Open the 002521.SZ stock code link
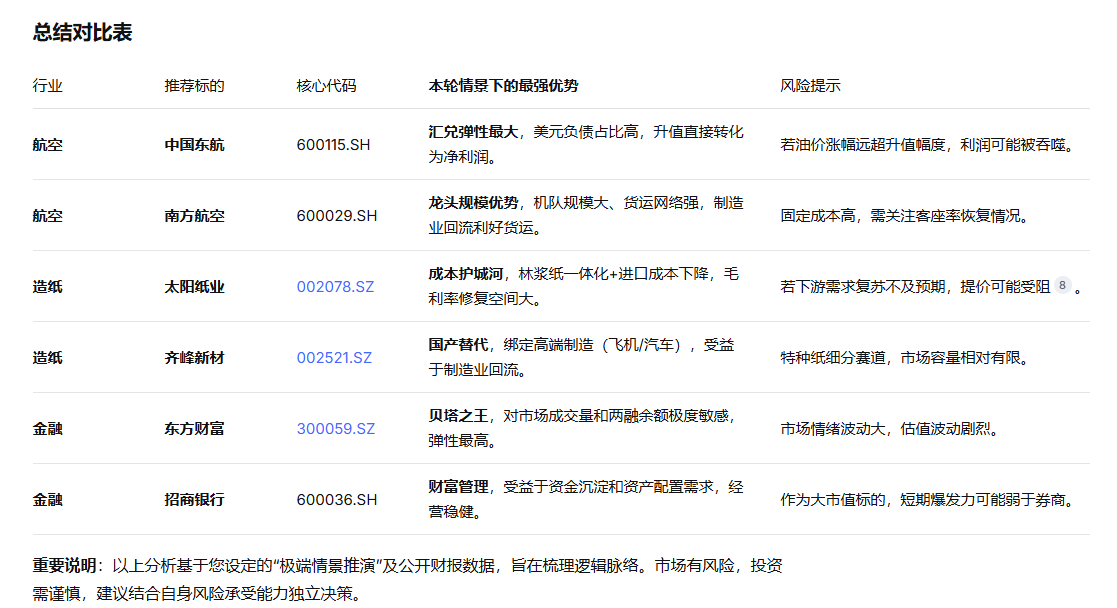Image resolution: width=1117 pixels, height=608 pixels. [x=334, y=358]
